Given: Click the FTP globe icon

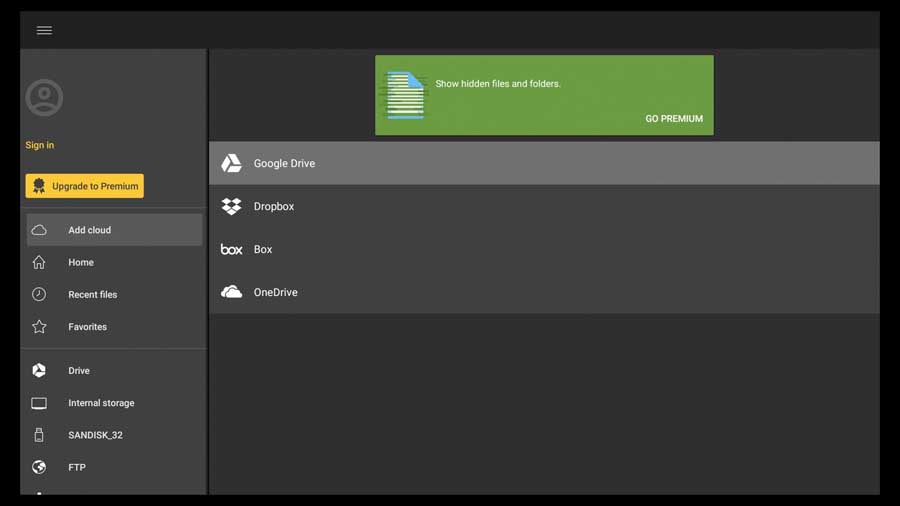Looking at the screenshot, I should [x=39, y=467].
